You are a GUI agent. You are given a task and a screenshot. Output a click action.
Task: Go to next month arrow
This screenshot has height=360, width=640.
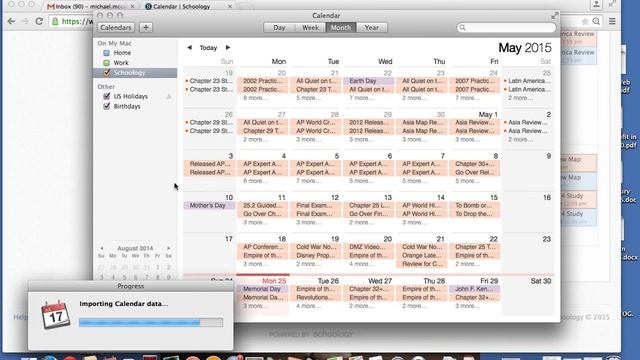pos(228,47)
